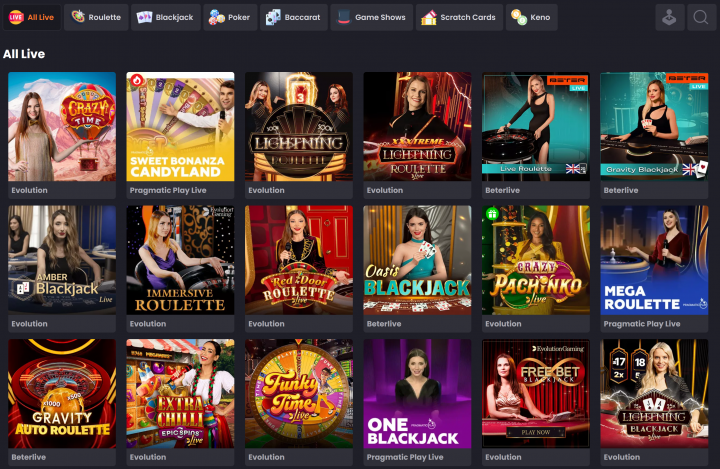Click Pragmatic Play Live label under Mega Roulette
720x469 pixels.
click(x=641, y=324)
